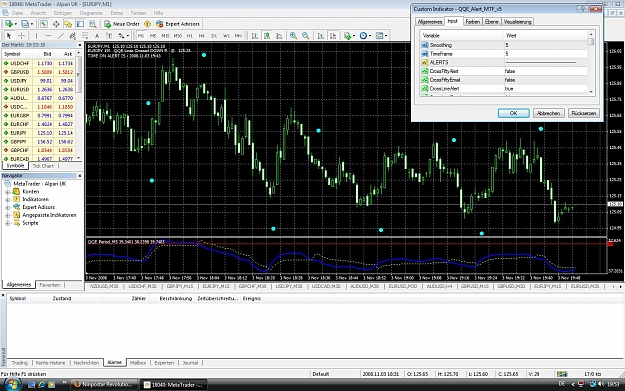This screenshot has width=625, height=391.
Task: Select the horizontal line drawing tool
Action: point(48,36)
